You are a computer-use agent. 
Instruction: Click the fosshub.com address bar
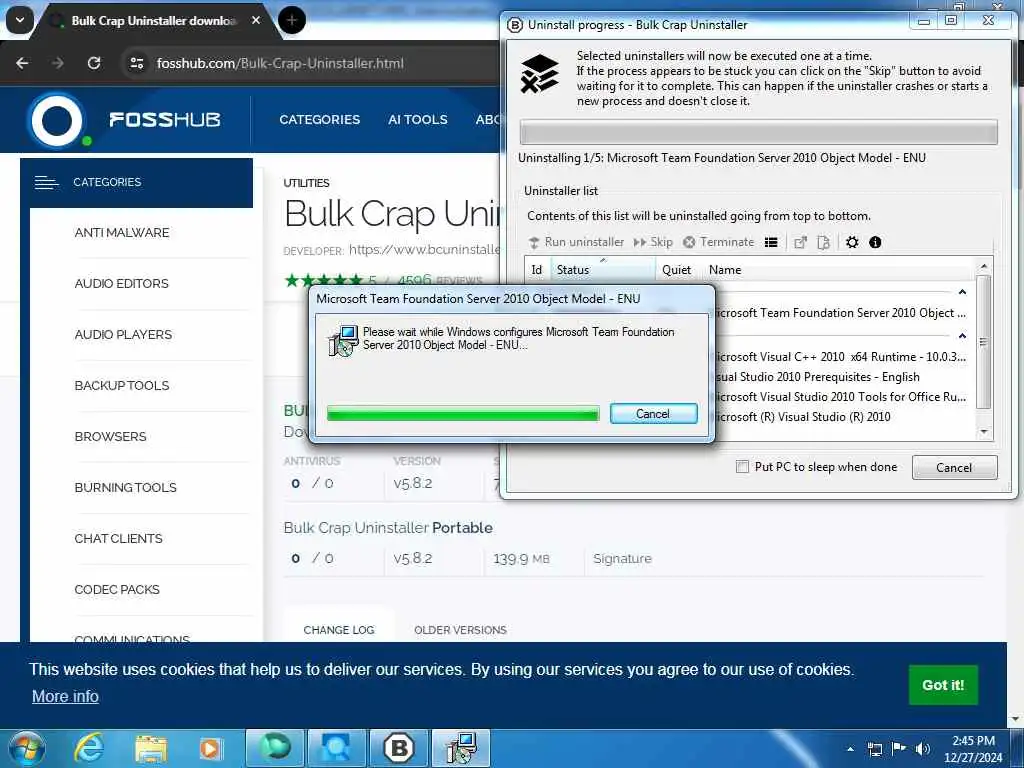[x=280, y=63]
